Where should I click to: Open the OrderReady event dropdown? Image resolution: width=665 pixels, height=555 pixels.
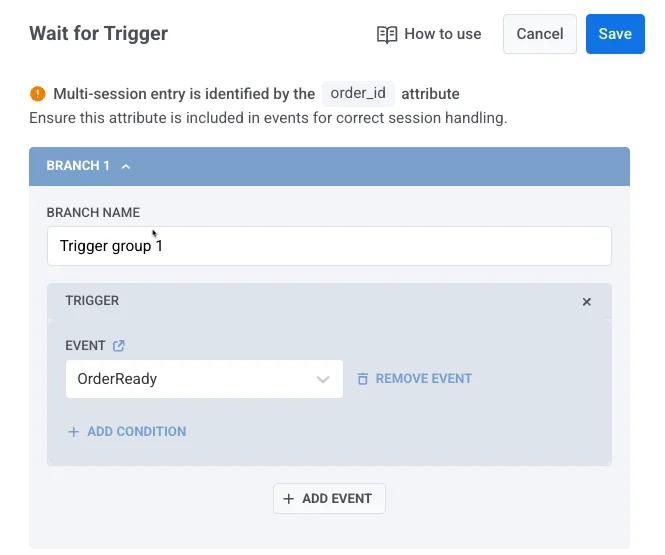pos(190,379)
